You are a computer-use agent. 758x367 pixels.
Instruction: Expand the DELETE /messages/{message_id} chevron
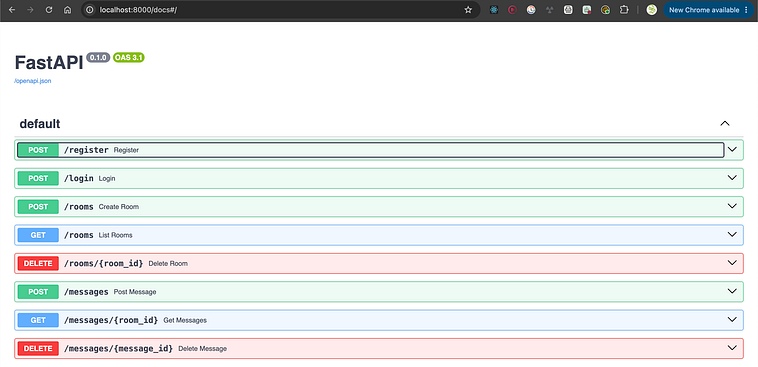[732, 348]
